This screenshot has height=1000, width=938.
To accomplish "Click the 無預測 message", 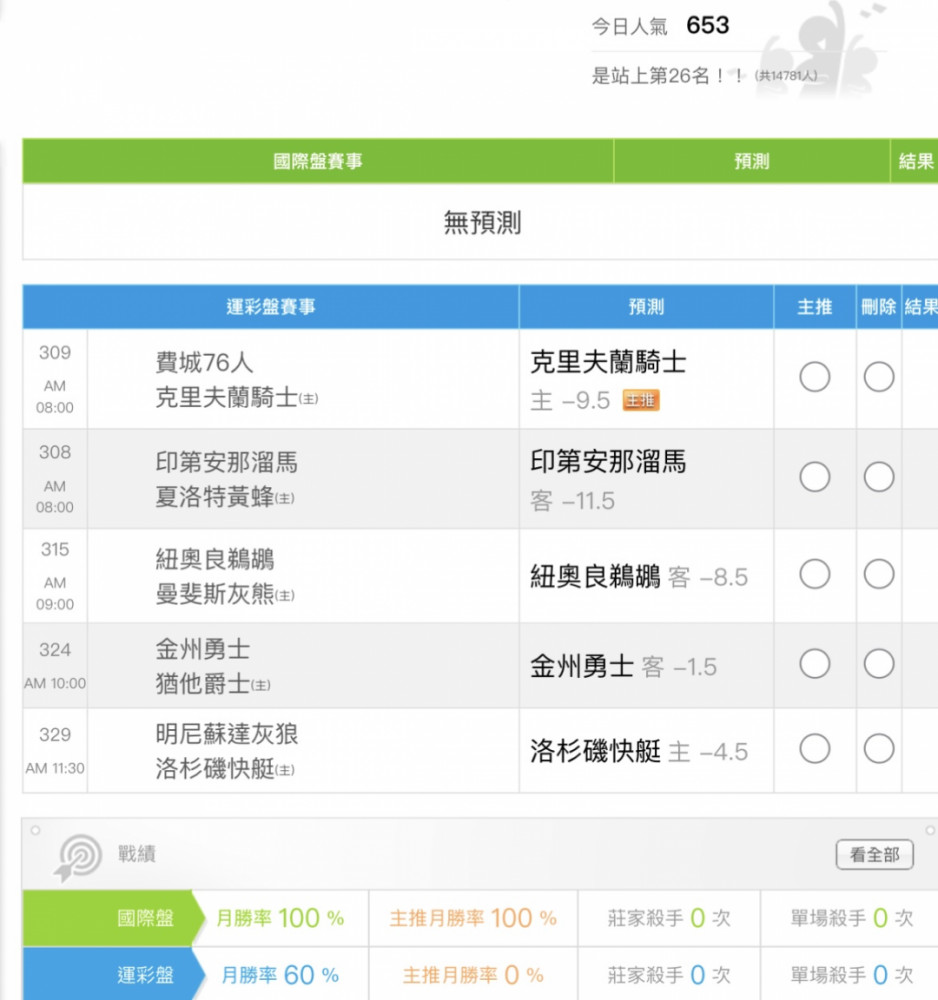I will pos(483,223).
